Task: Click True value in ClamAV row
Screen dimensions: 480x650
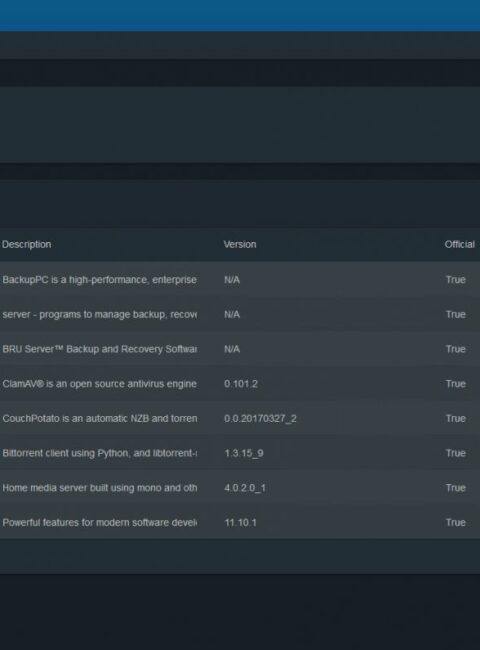Action: coord(456,384)
